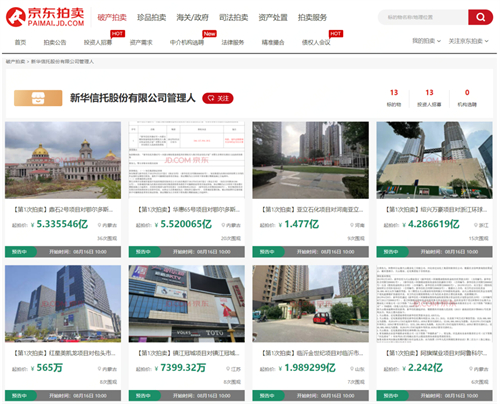Click the location pin on 7399.32万 card
The image size is (500, 404).
tap(228, 369)
